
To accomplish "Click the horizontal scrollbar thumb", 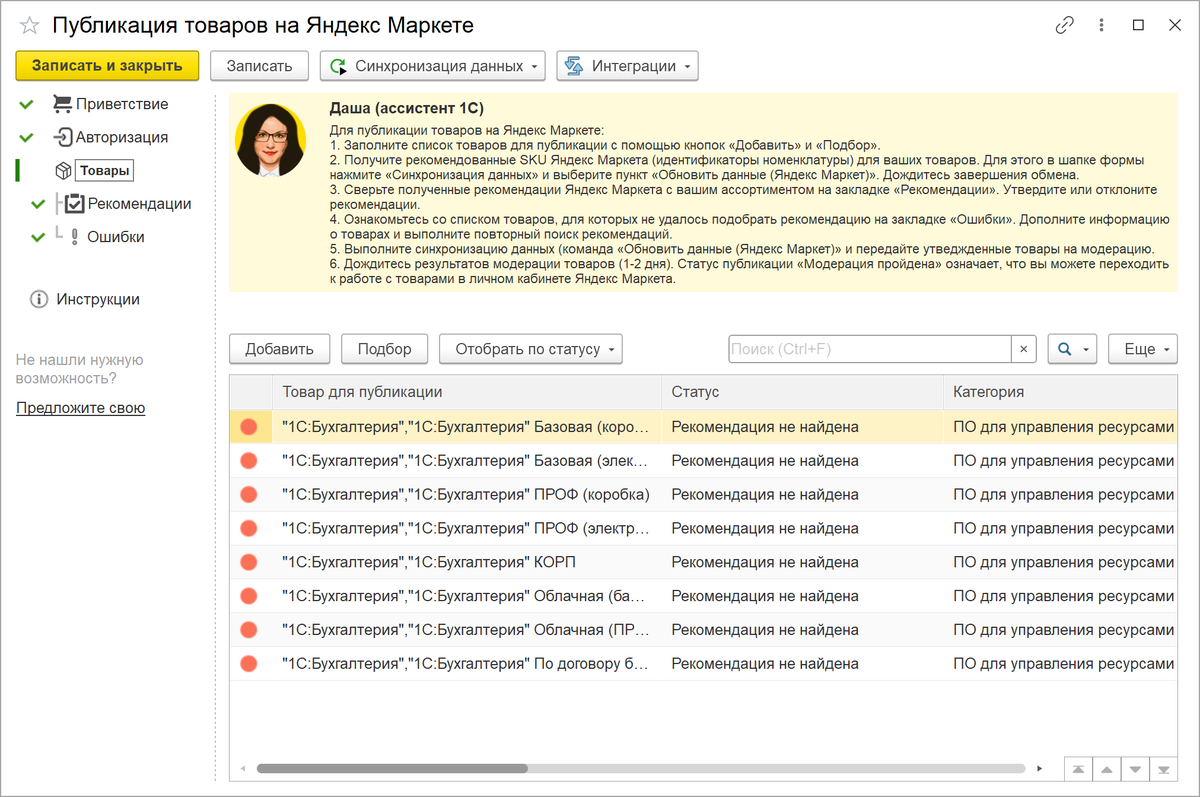I will (392, 769).
